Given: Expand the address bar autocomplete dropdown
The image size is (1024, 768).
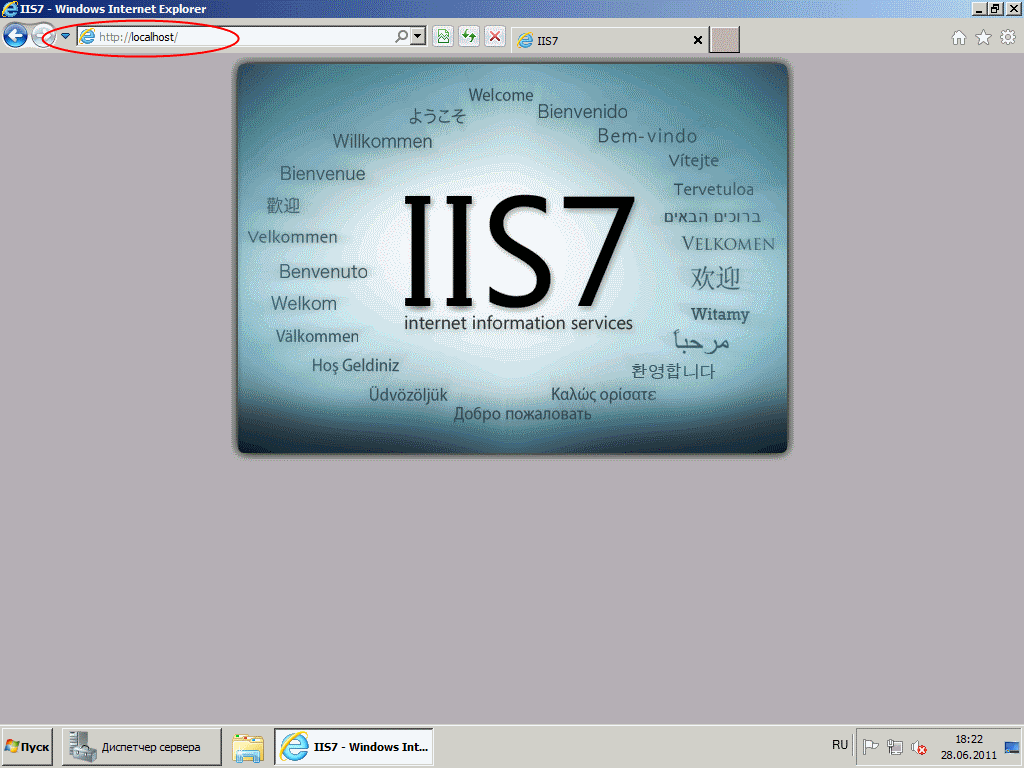Looking at the screenshot, I should [x=419, y=37].
